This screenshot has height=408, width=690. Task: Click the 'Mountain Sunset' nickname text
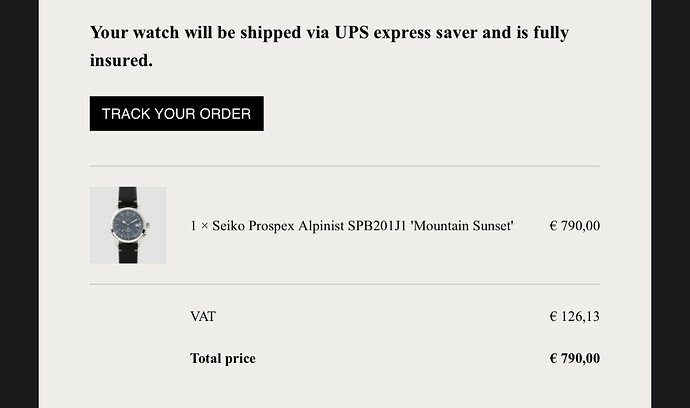click(462, 226)
